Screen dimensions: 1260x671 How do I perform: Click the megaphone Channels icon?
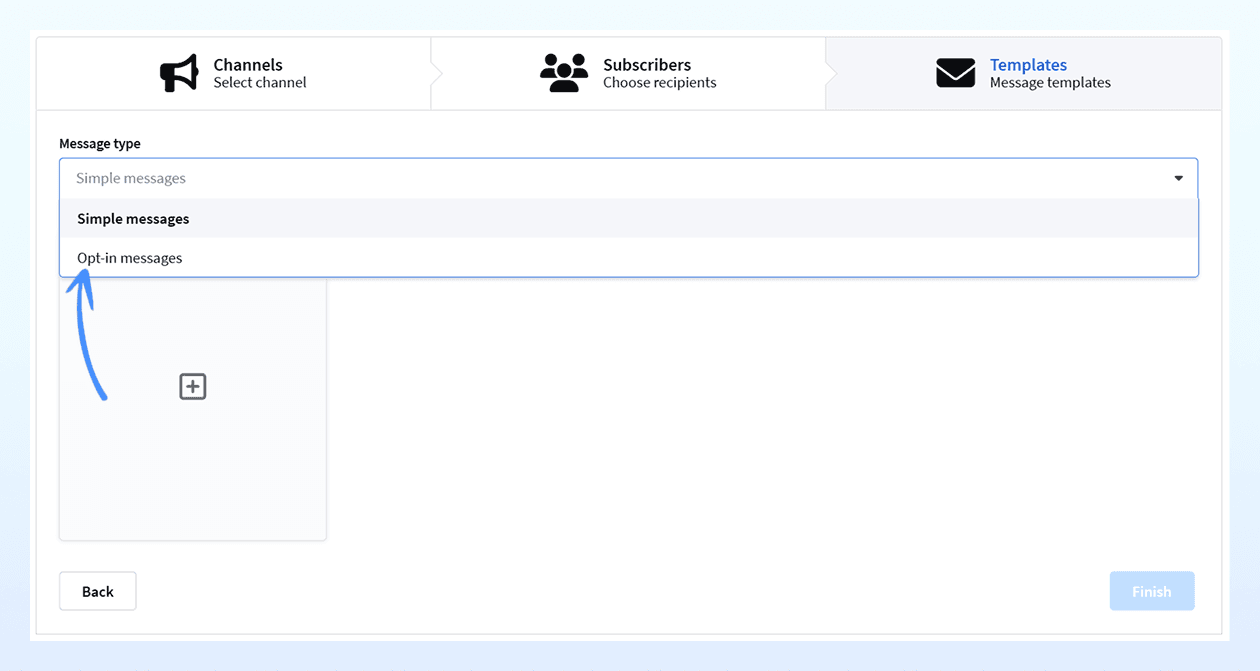[180, 73]
